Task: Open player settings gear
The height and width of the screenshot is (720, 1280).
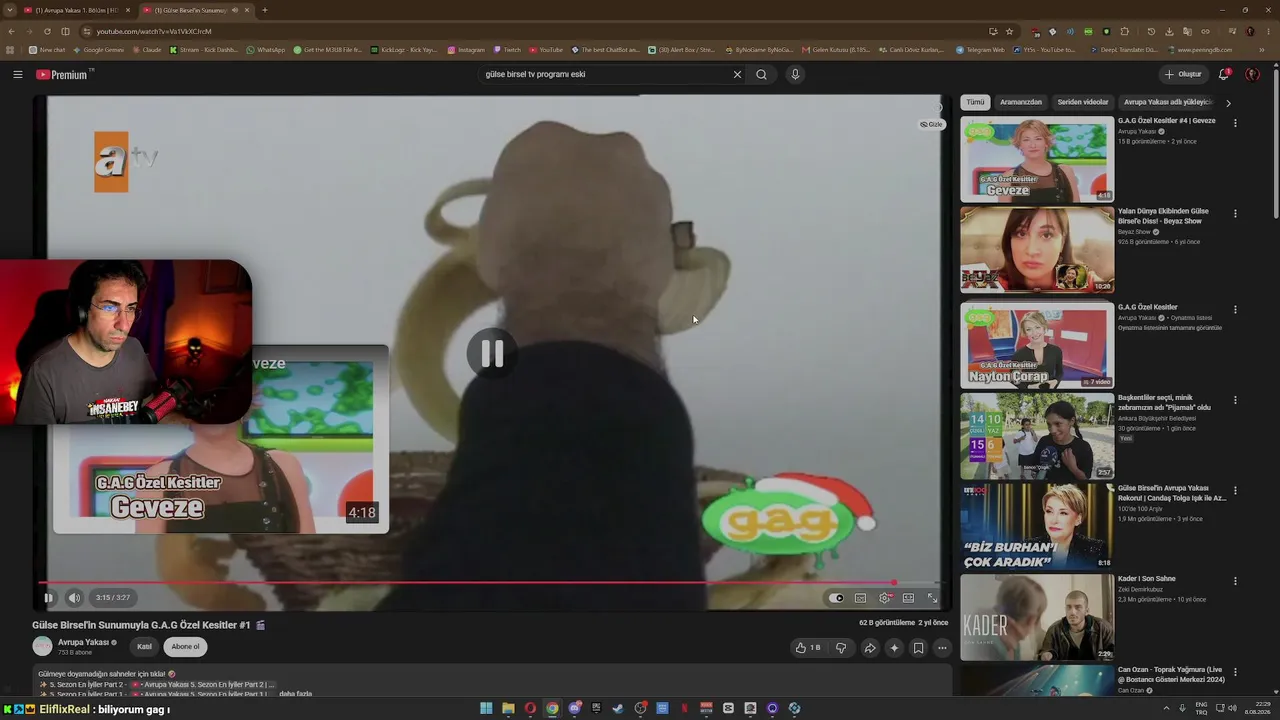Action: pyautogui.click(x=885, y=598)
